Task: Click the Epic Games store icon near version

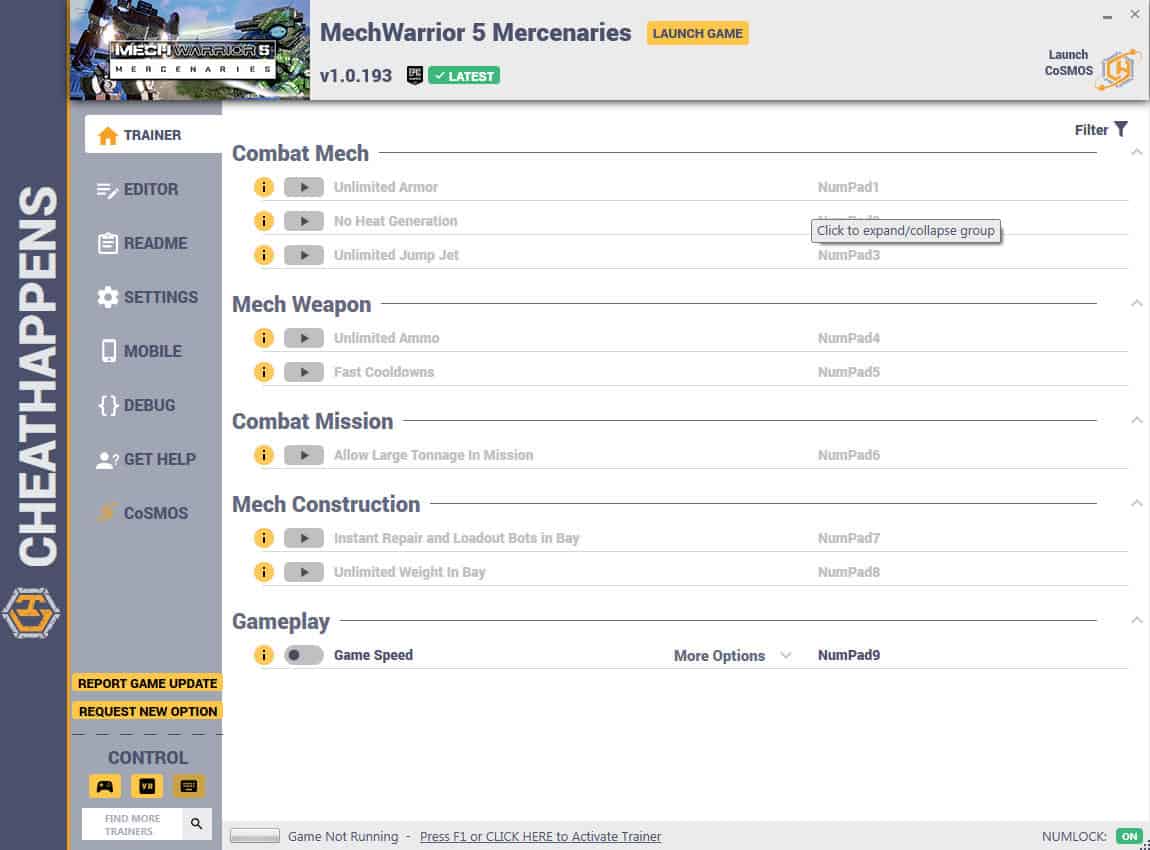Action: tap(414, 76)
